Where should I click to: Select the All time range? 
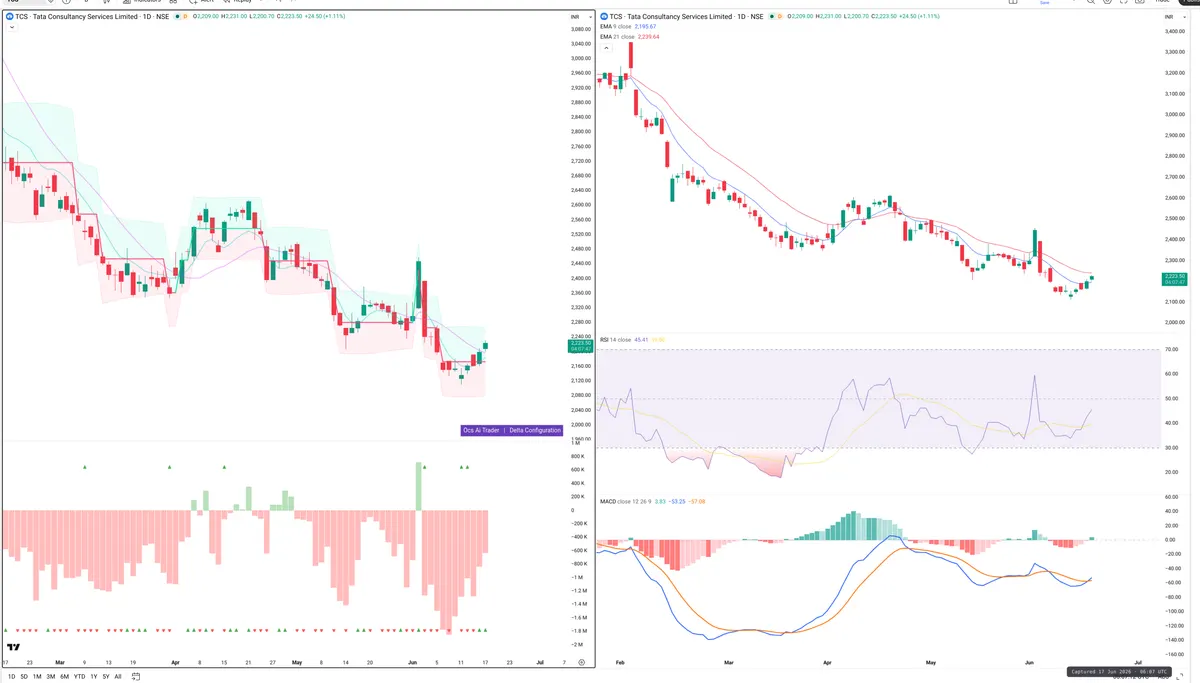tap(118, 676)
